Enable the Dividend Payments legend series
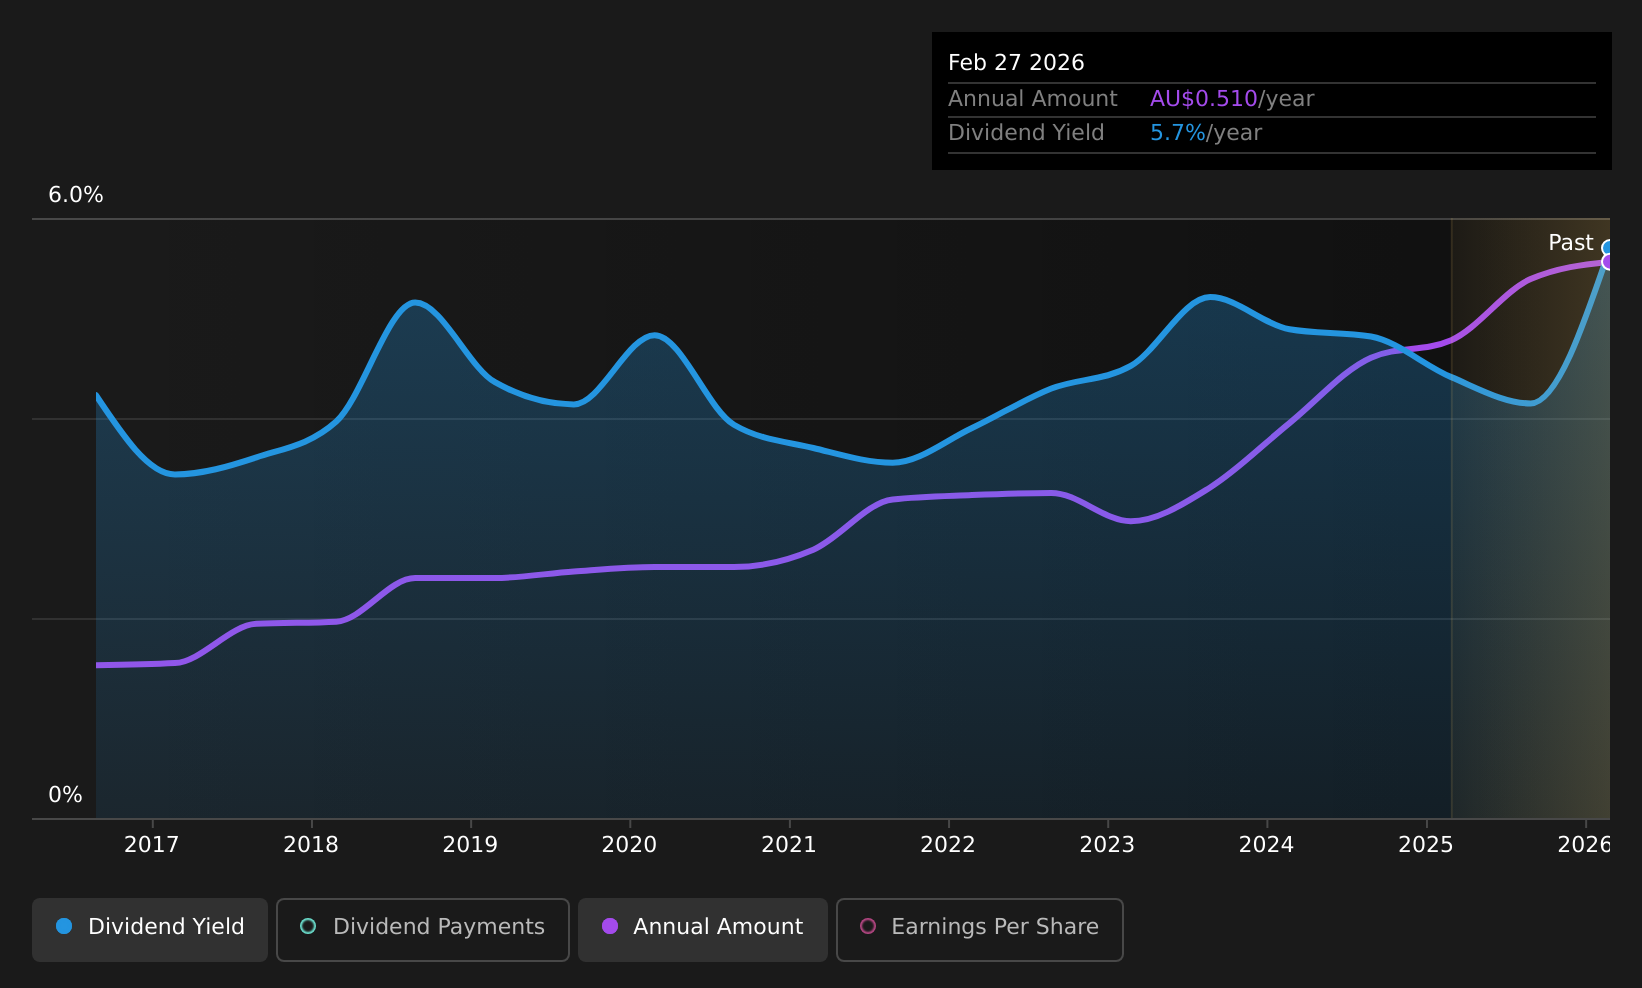The height and width of the screenshot is (988, 1642). click(423, 930)
